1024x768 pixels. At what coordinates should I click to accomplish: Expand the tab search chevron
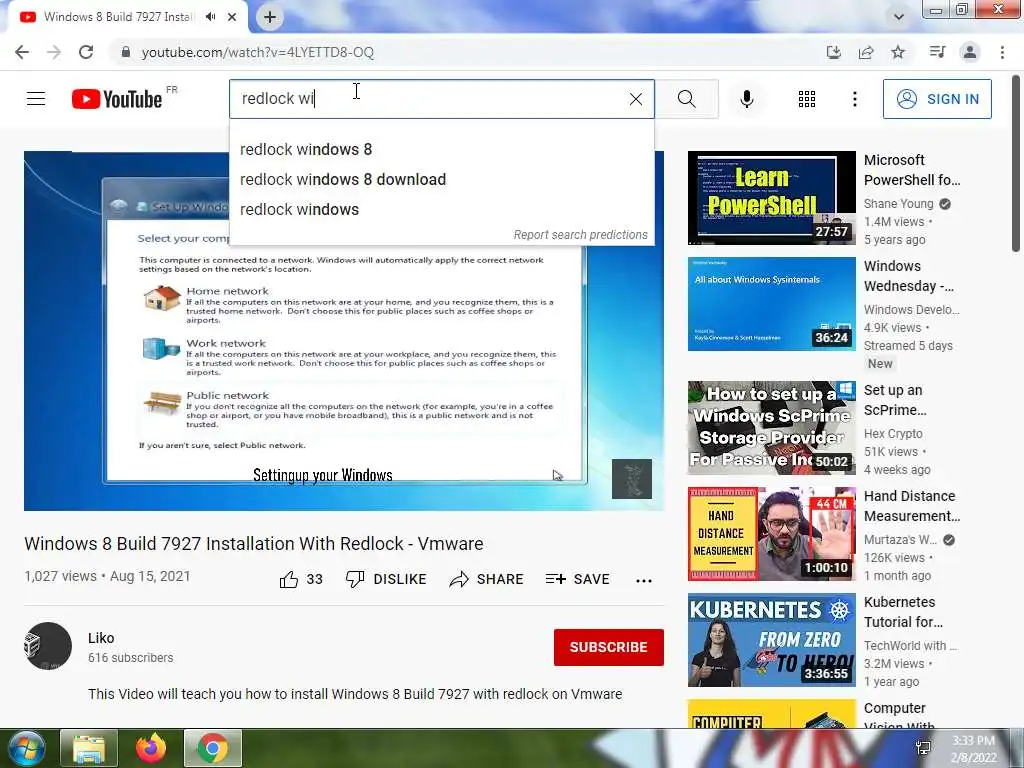(899, 17)
